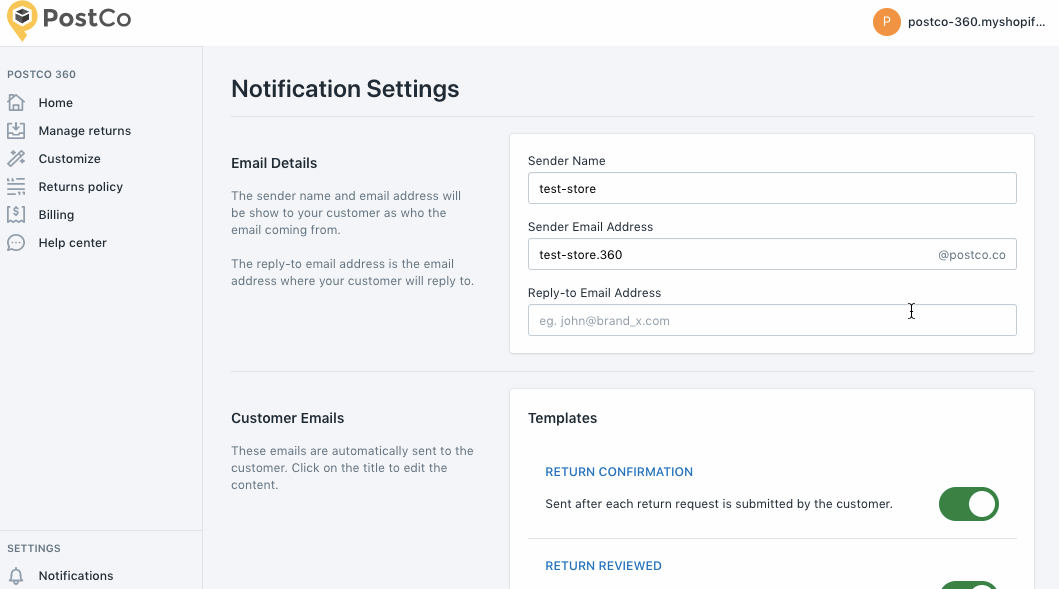The image size is (1059, 589).
Task: Click the Returns policy list icon
Action: pyautogui.click(x=16, y=187)
